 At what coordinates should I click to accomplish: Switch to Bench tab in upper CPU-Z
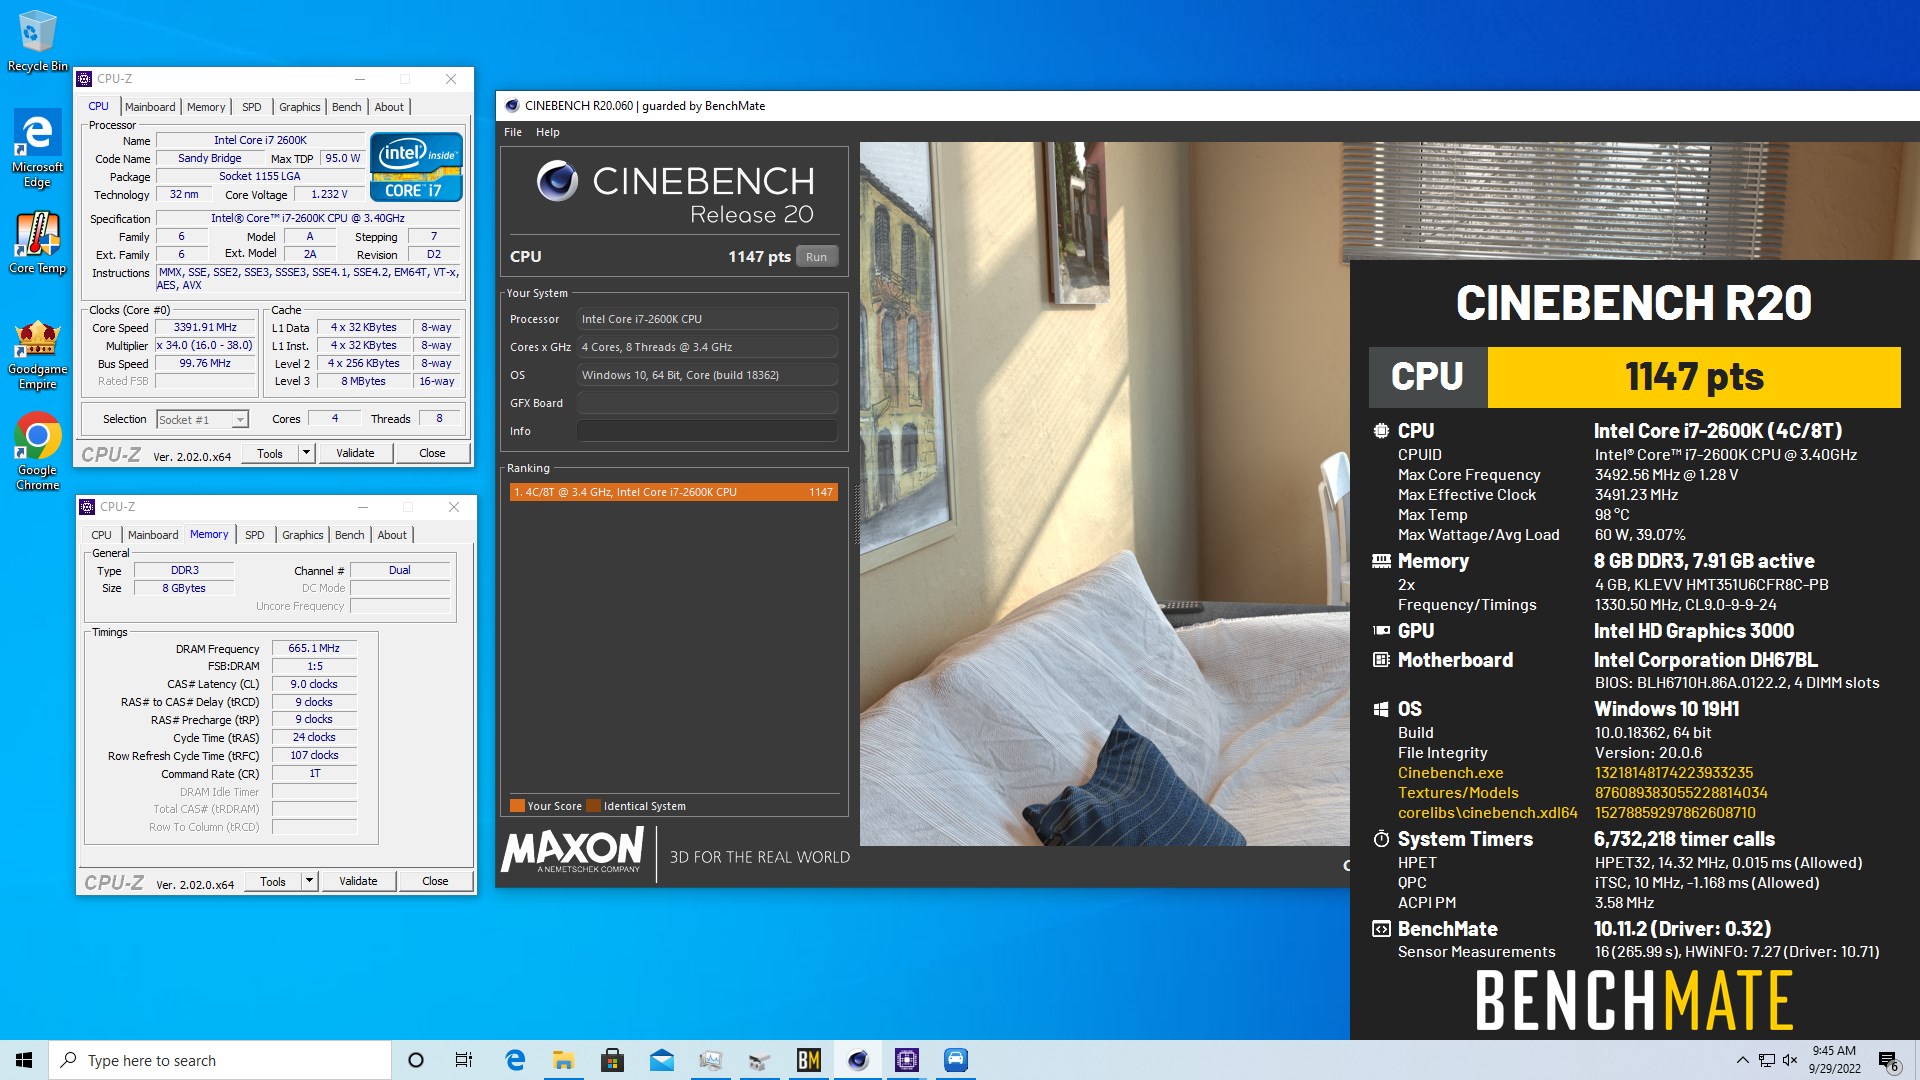(x=346, y=107)
